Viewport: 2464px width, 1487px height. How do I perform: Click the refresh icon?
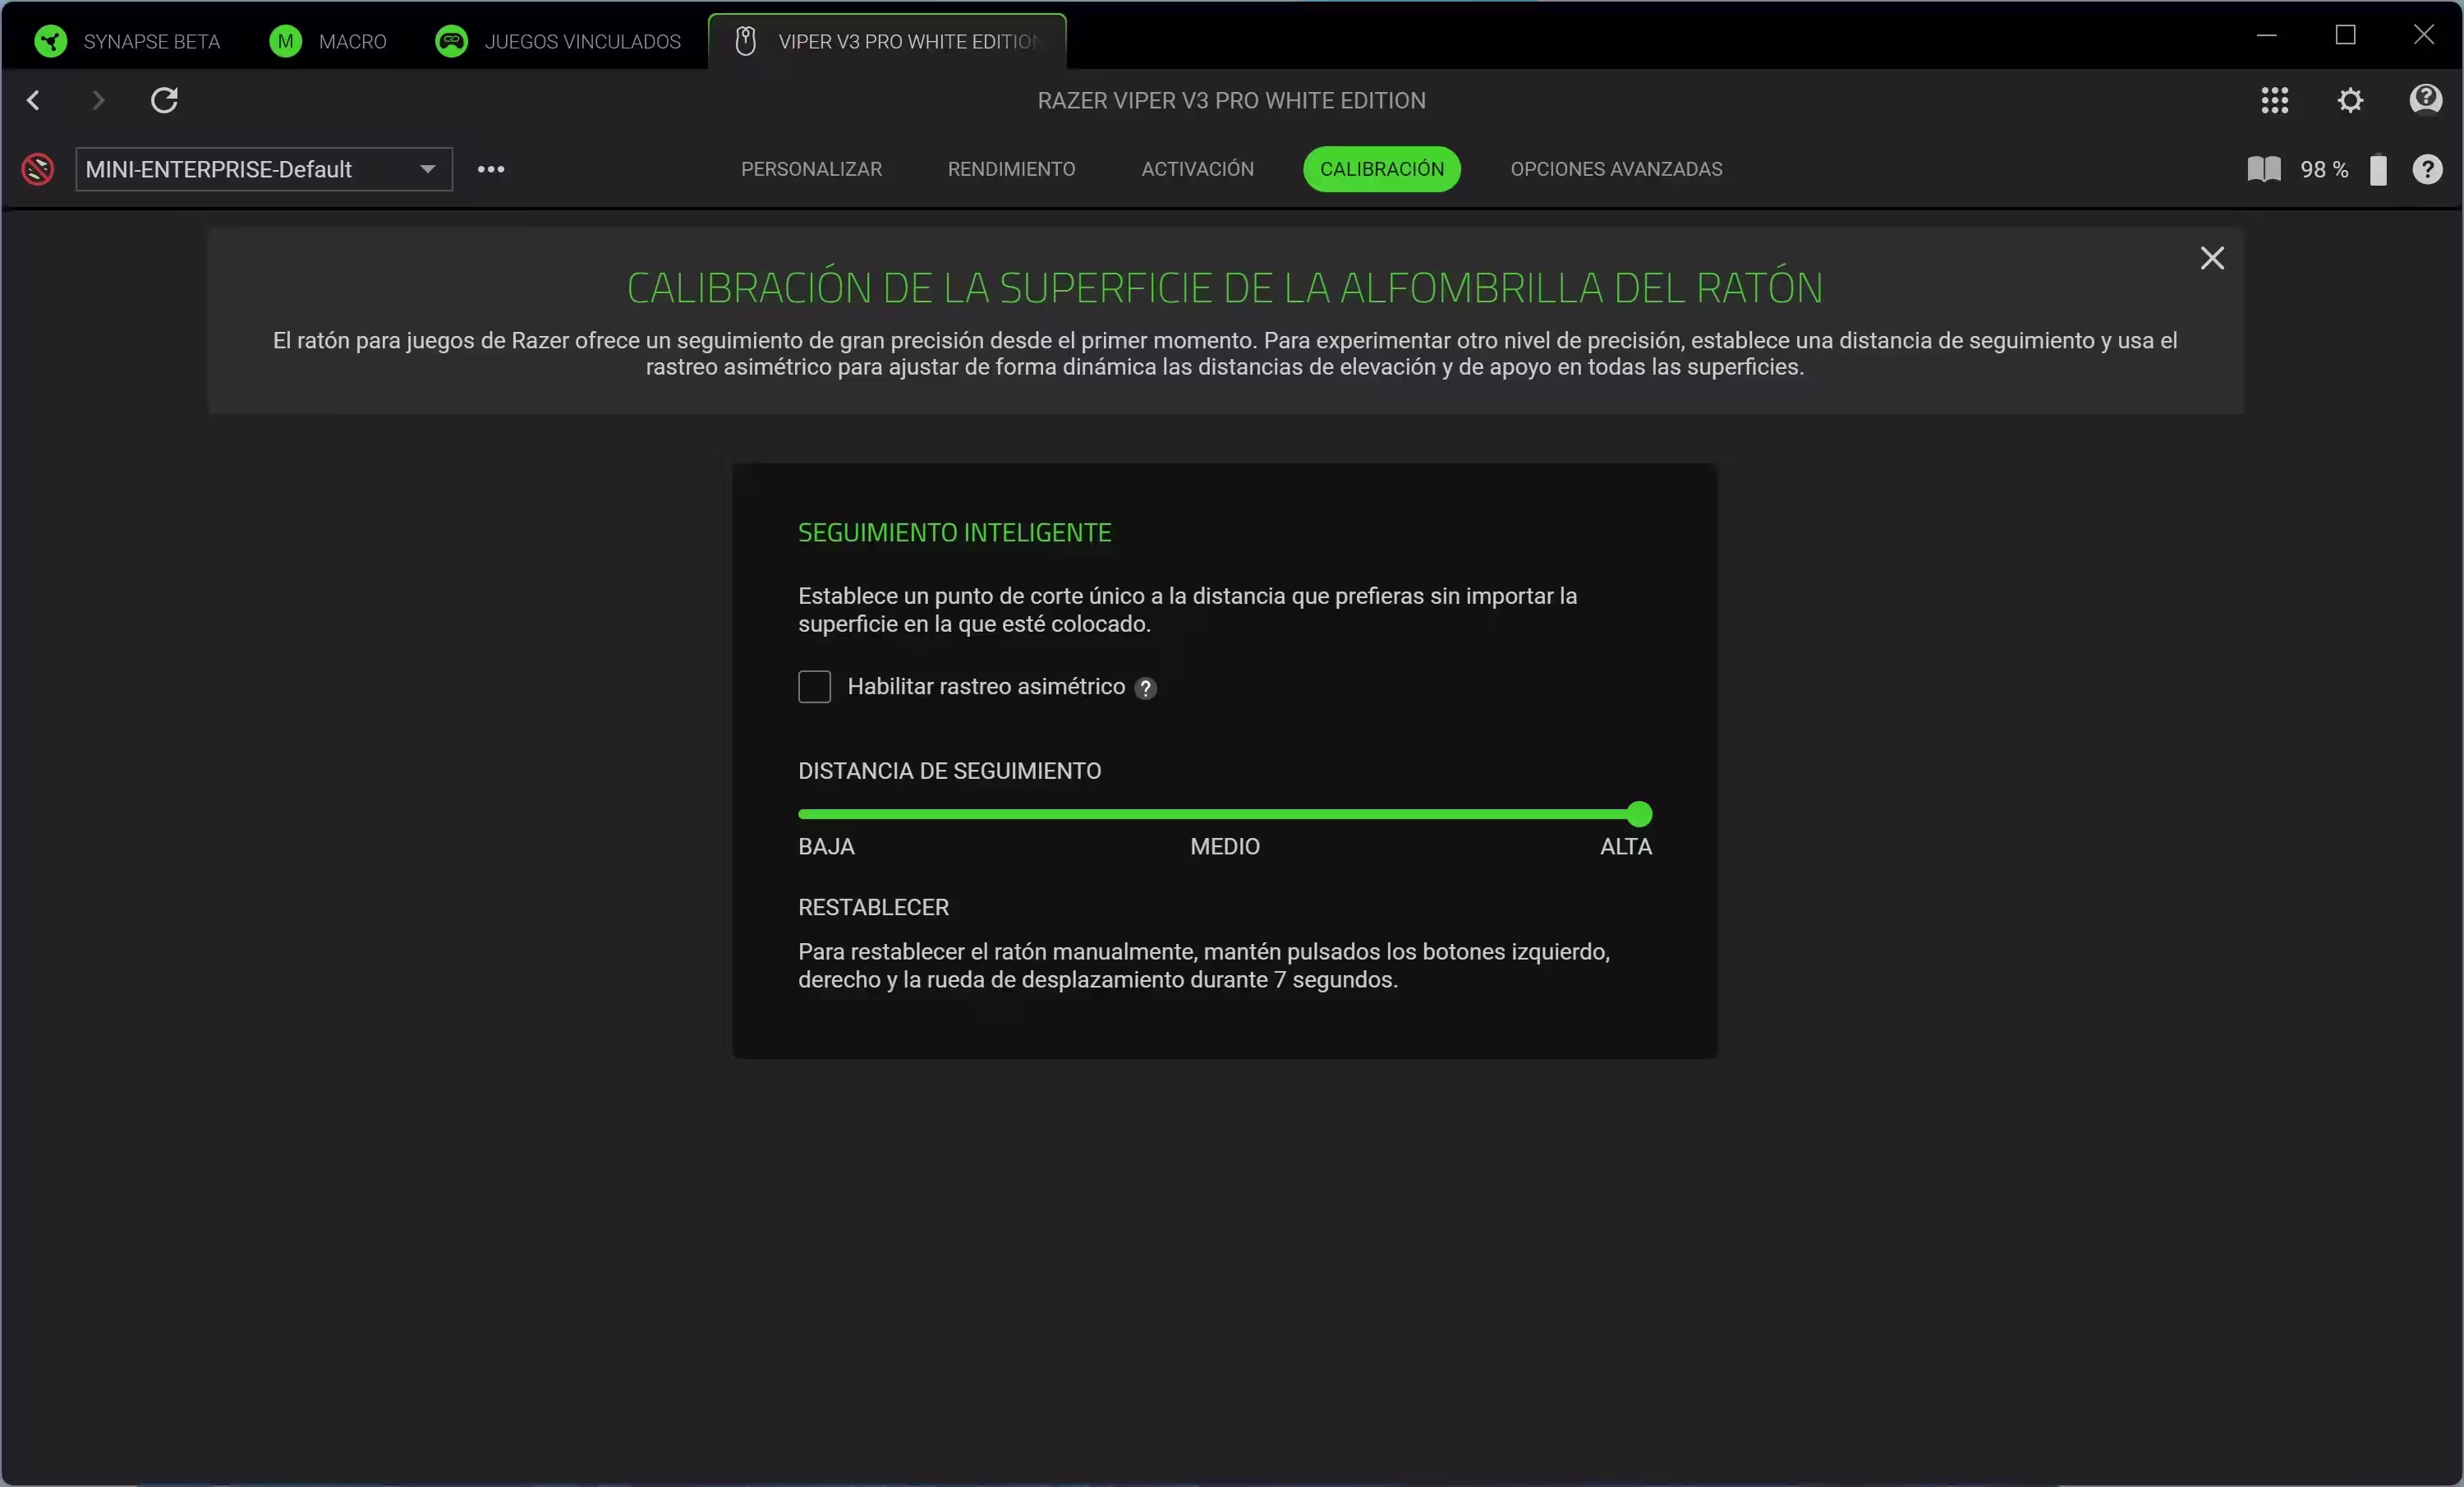164,100
